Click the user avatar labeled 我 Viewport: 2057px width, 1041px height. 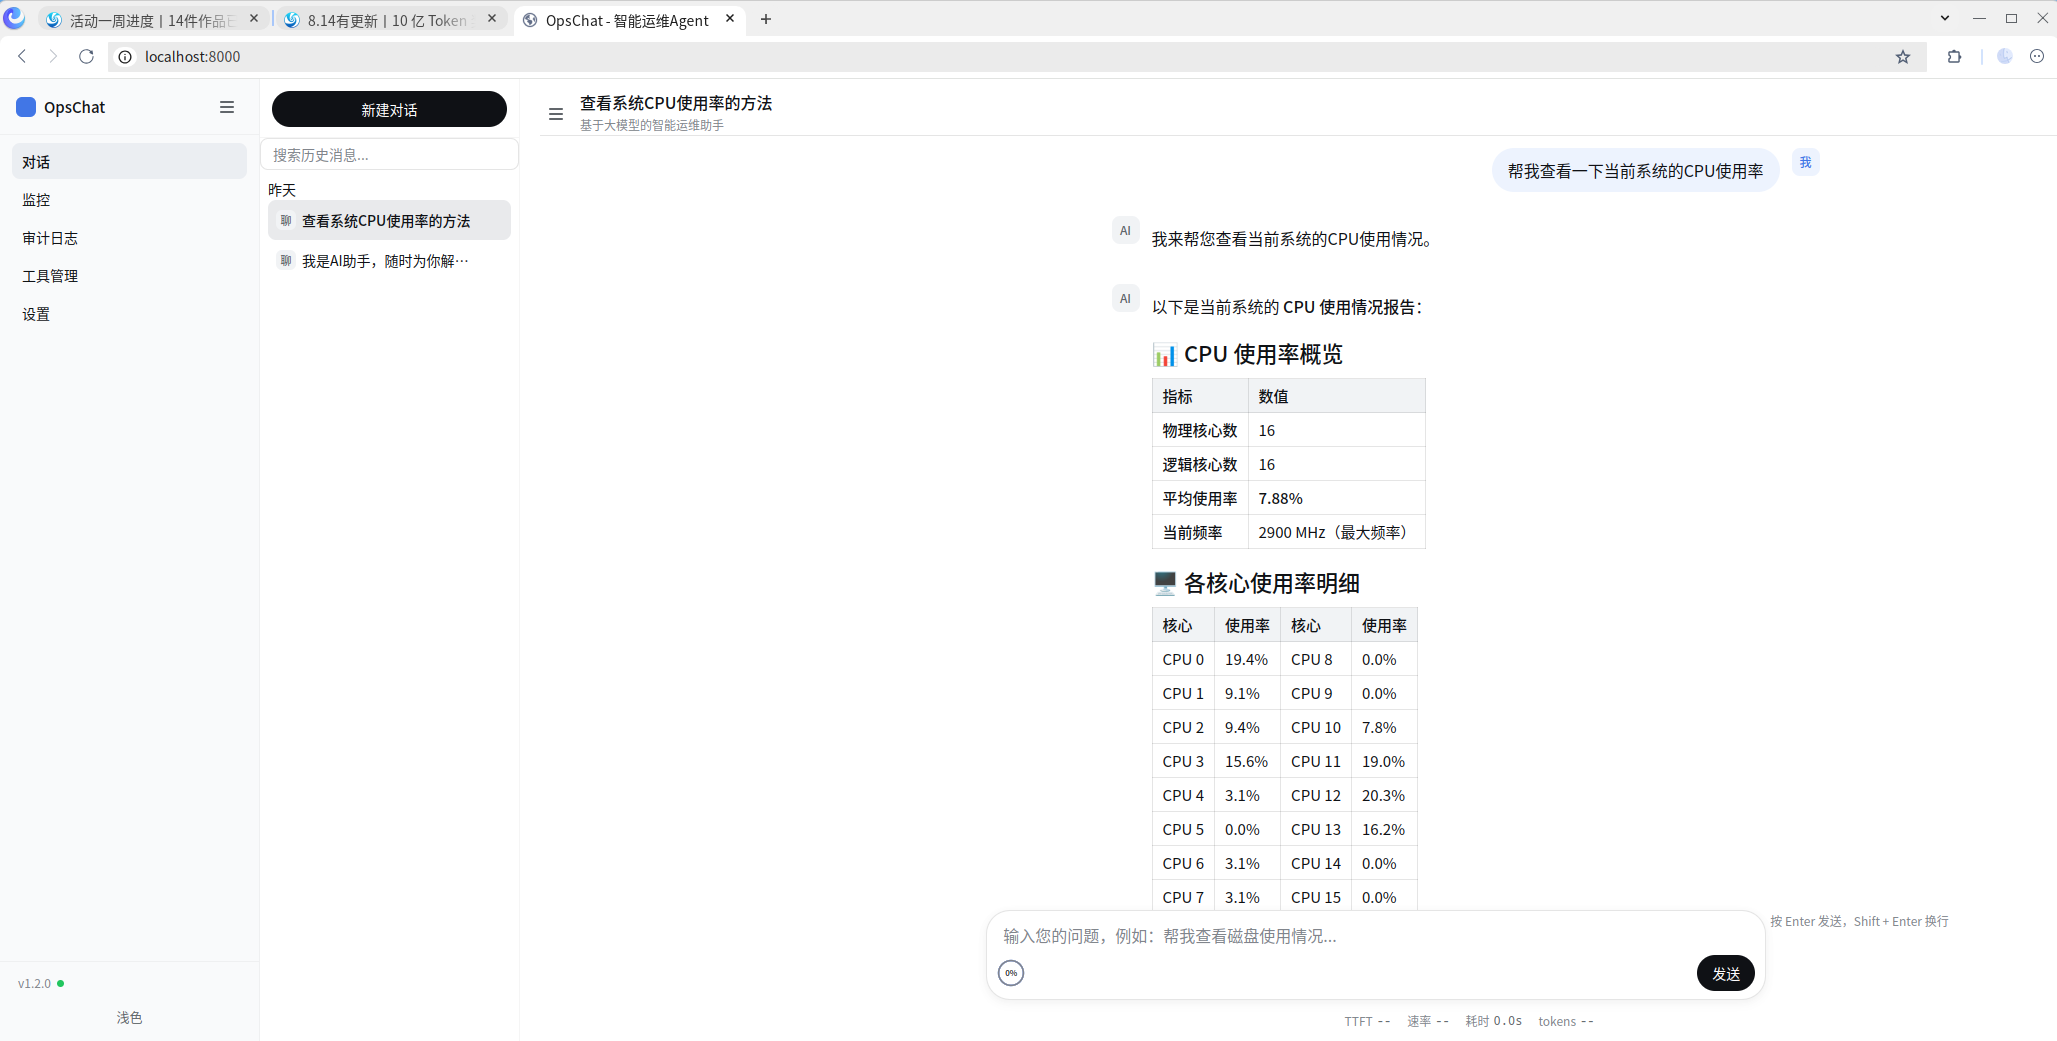point(1805,163)
